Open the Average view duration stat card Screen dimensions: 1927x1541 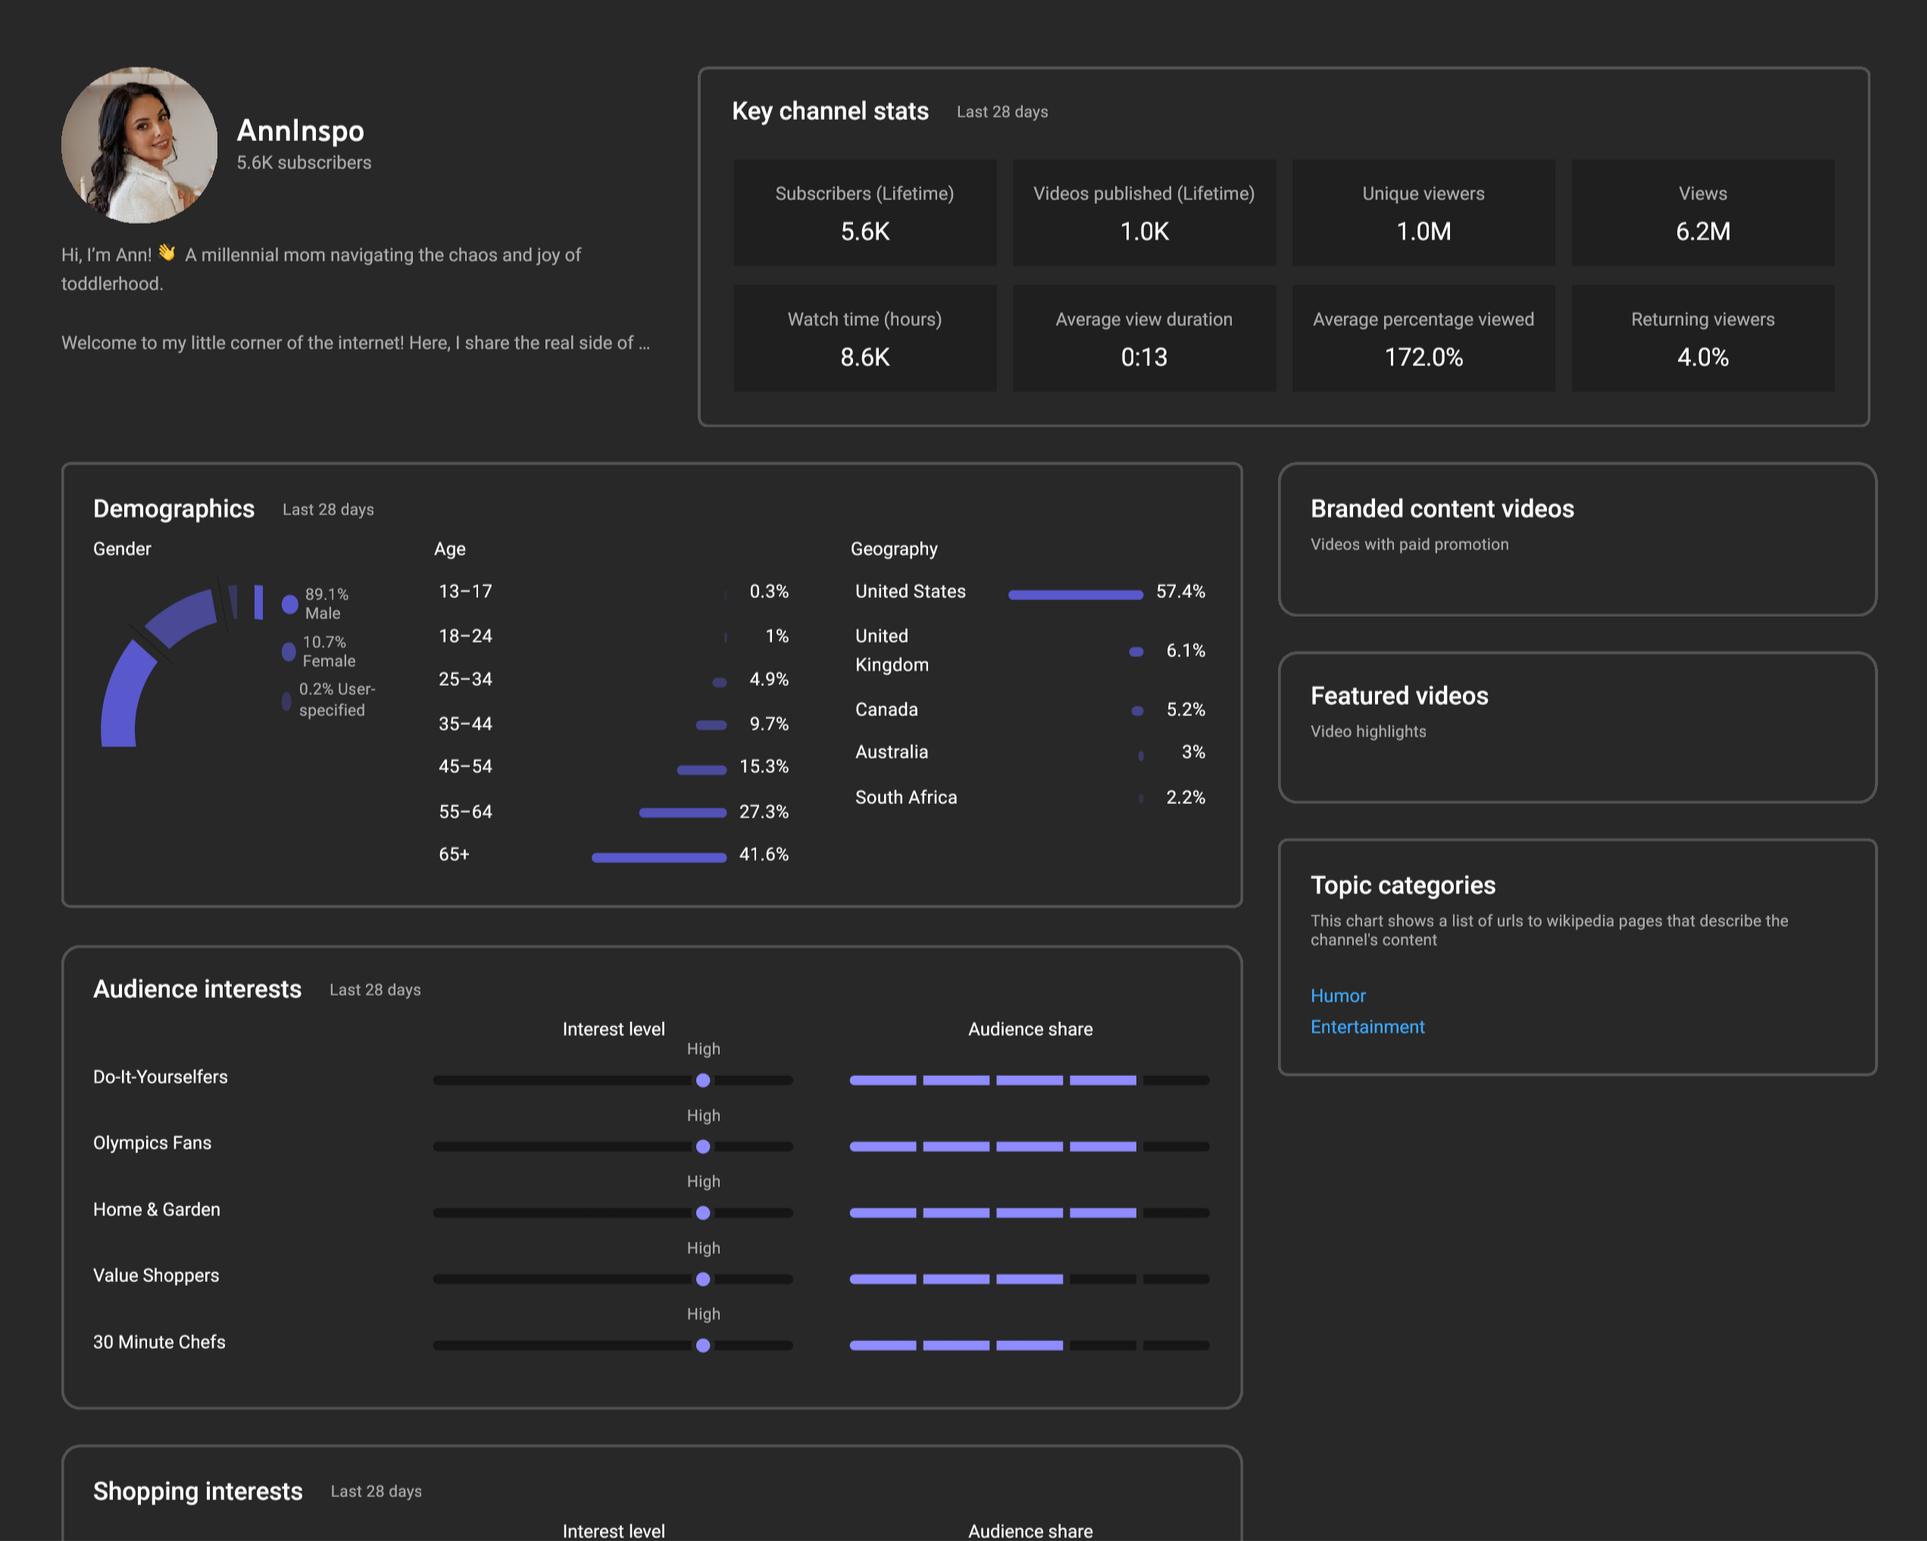[1144, 338]
